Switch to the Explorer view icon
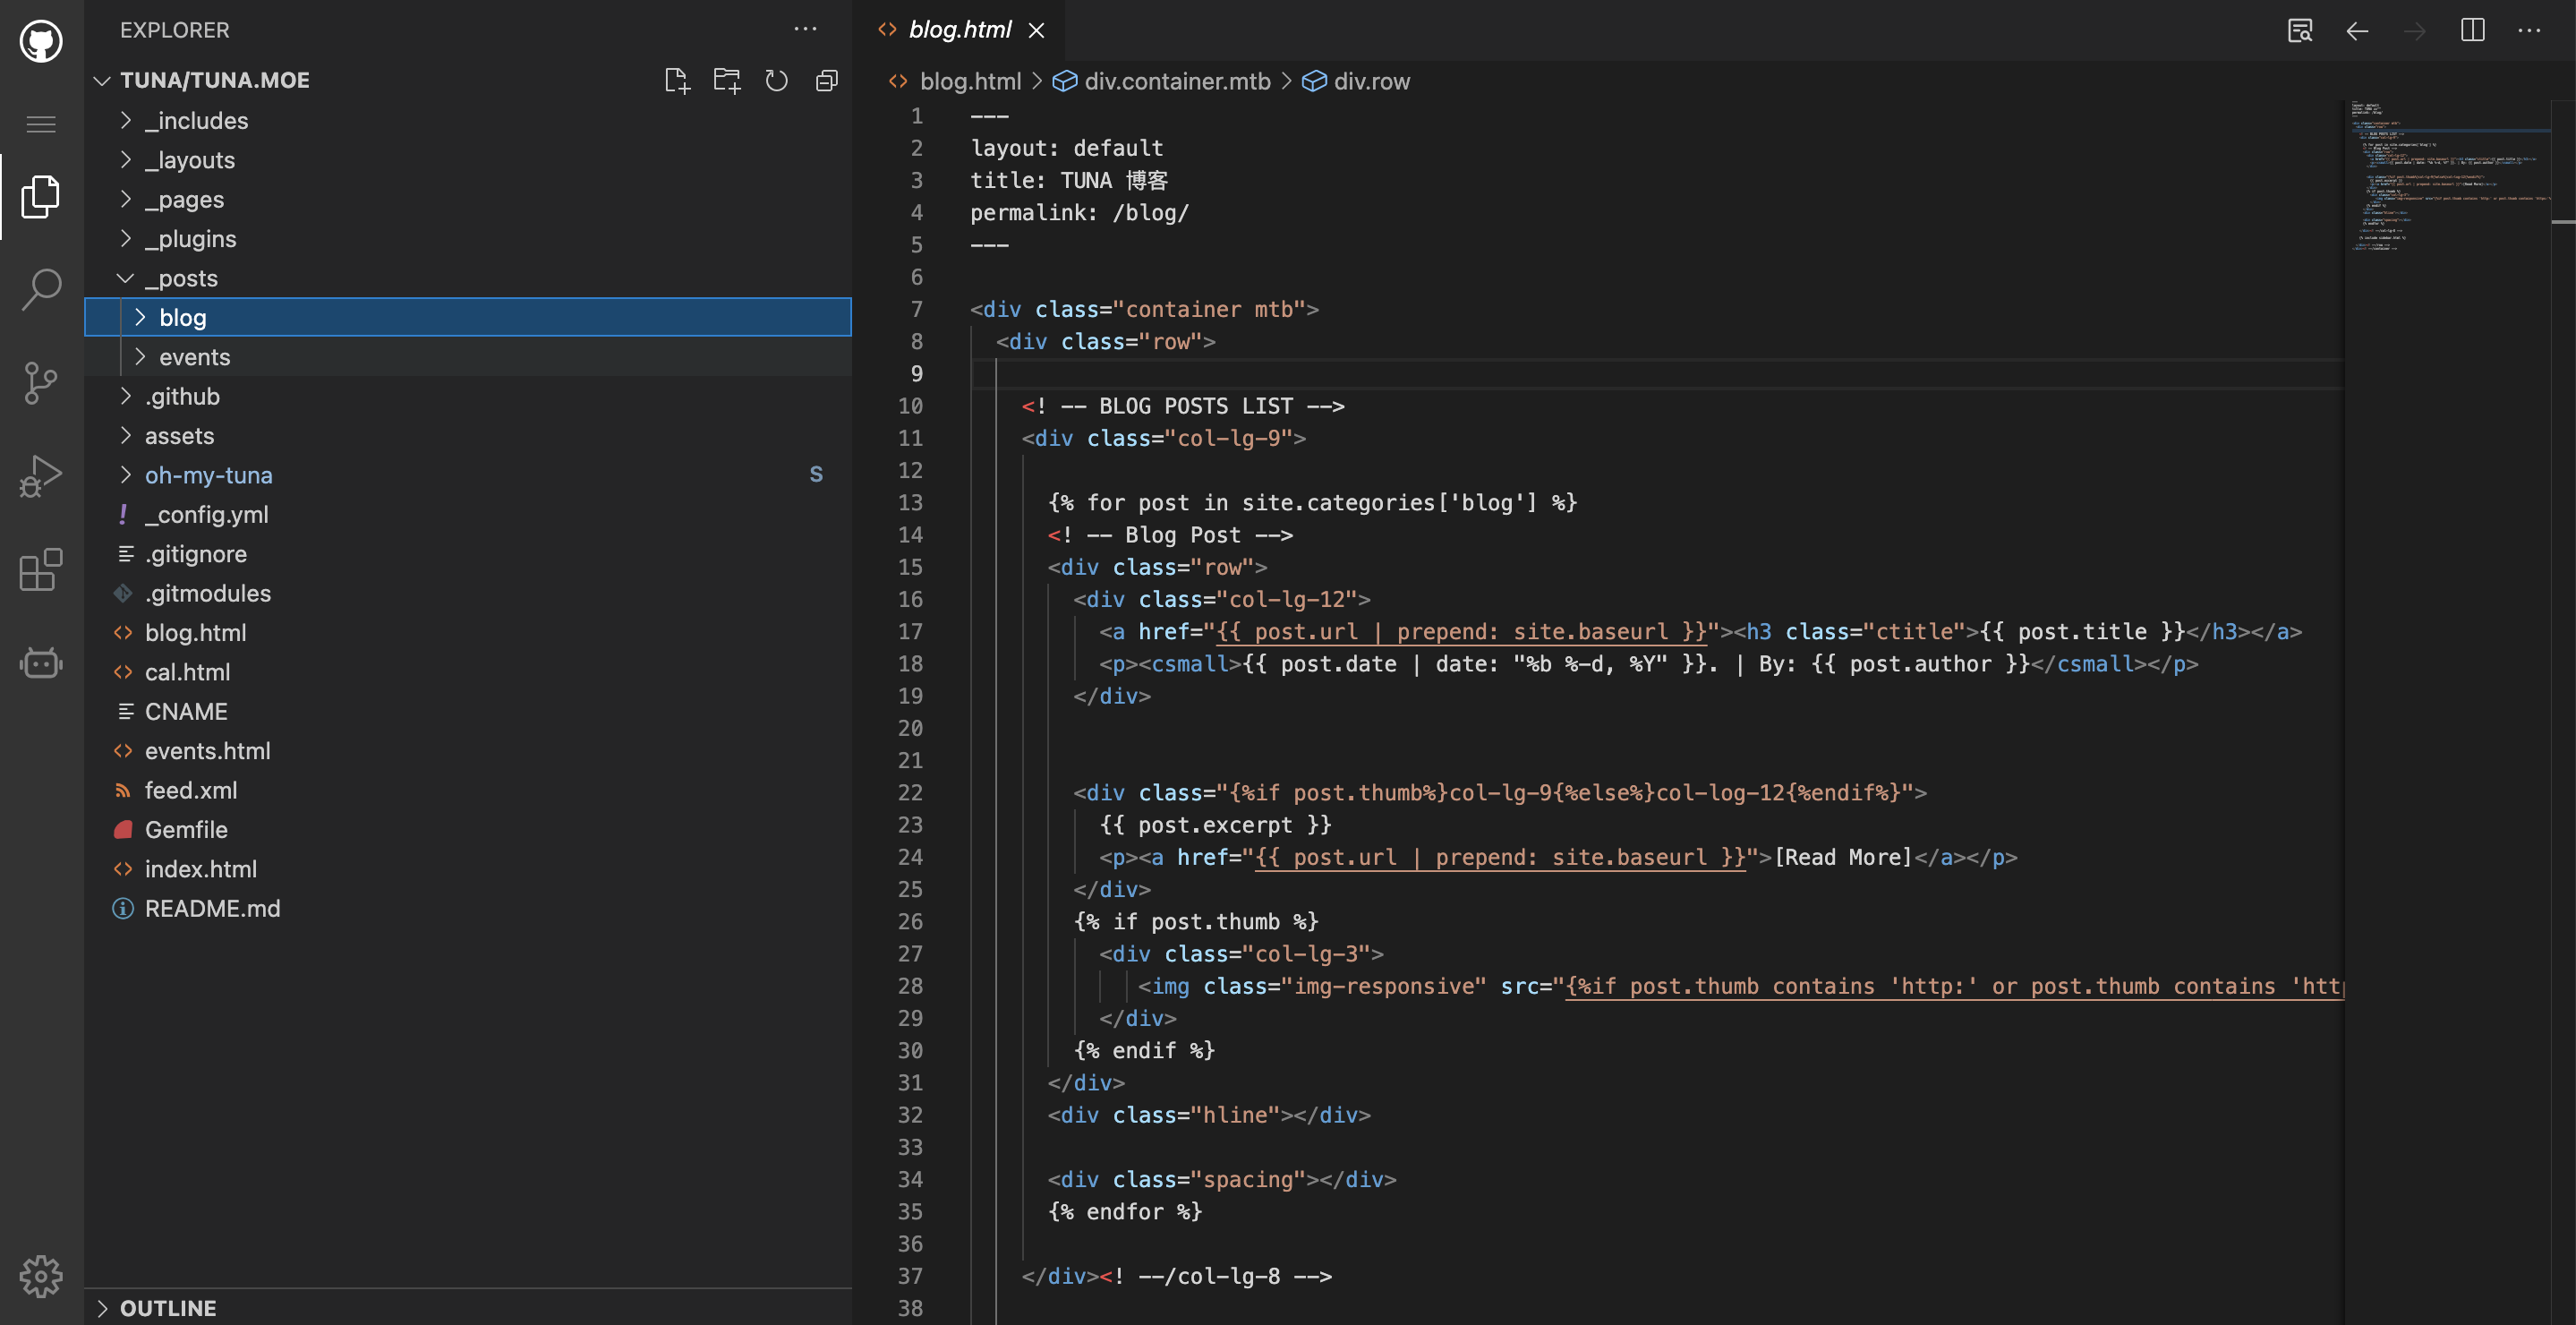2576x1325 pixels. tap(41, 196)
